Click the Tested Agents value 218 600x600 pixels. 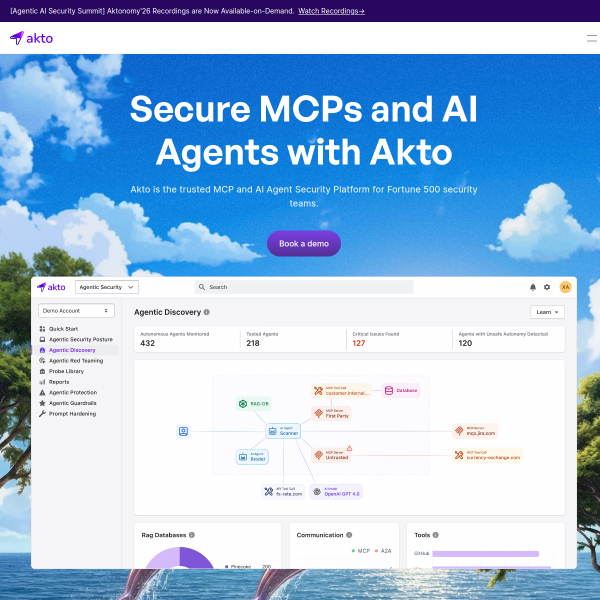[253, 343]
